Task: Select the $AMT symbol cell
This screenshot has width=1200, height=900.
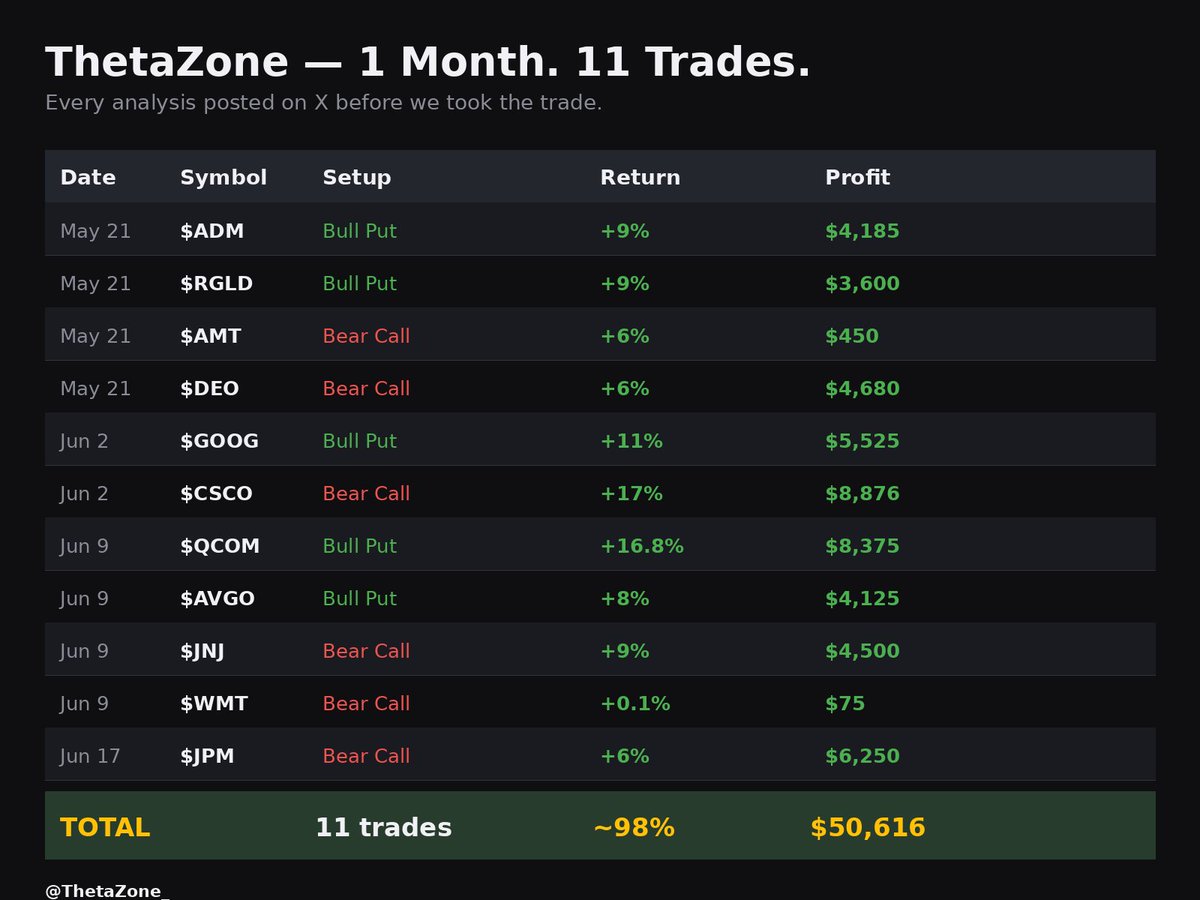Action: [210, 336]
